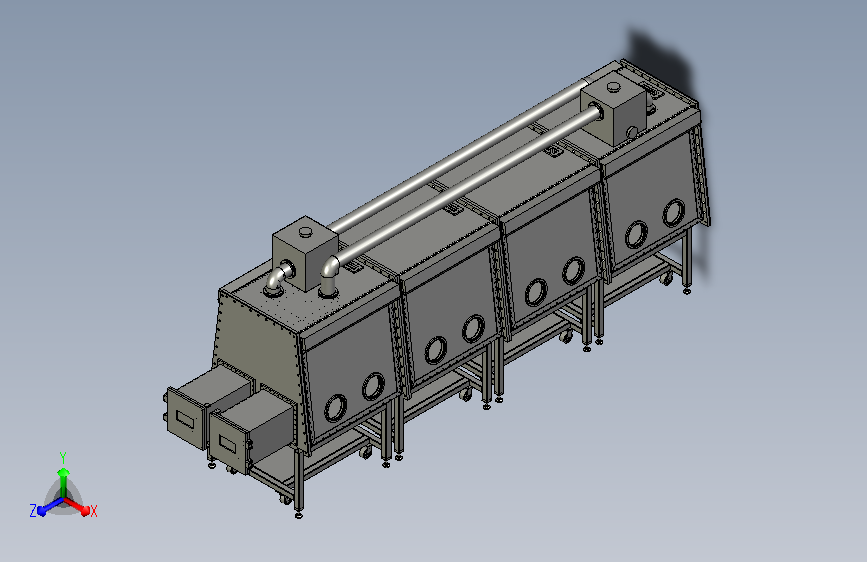867x562 pixels.
Task: Click the red X axis arrow on the triad
Action: click(x=76, y=506)
